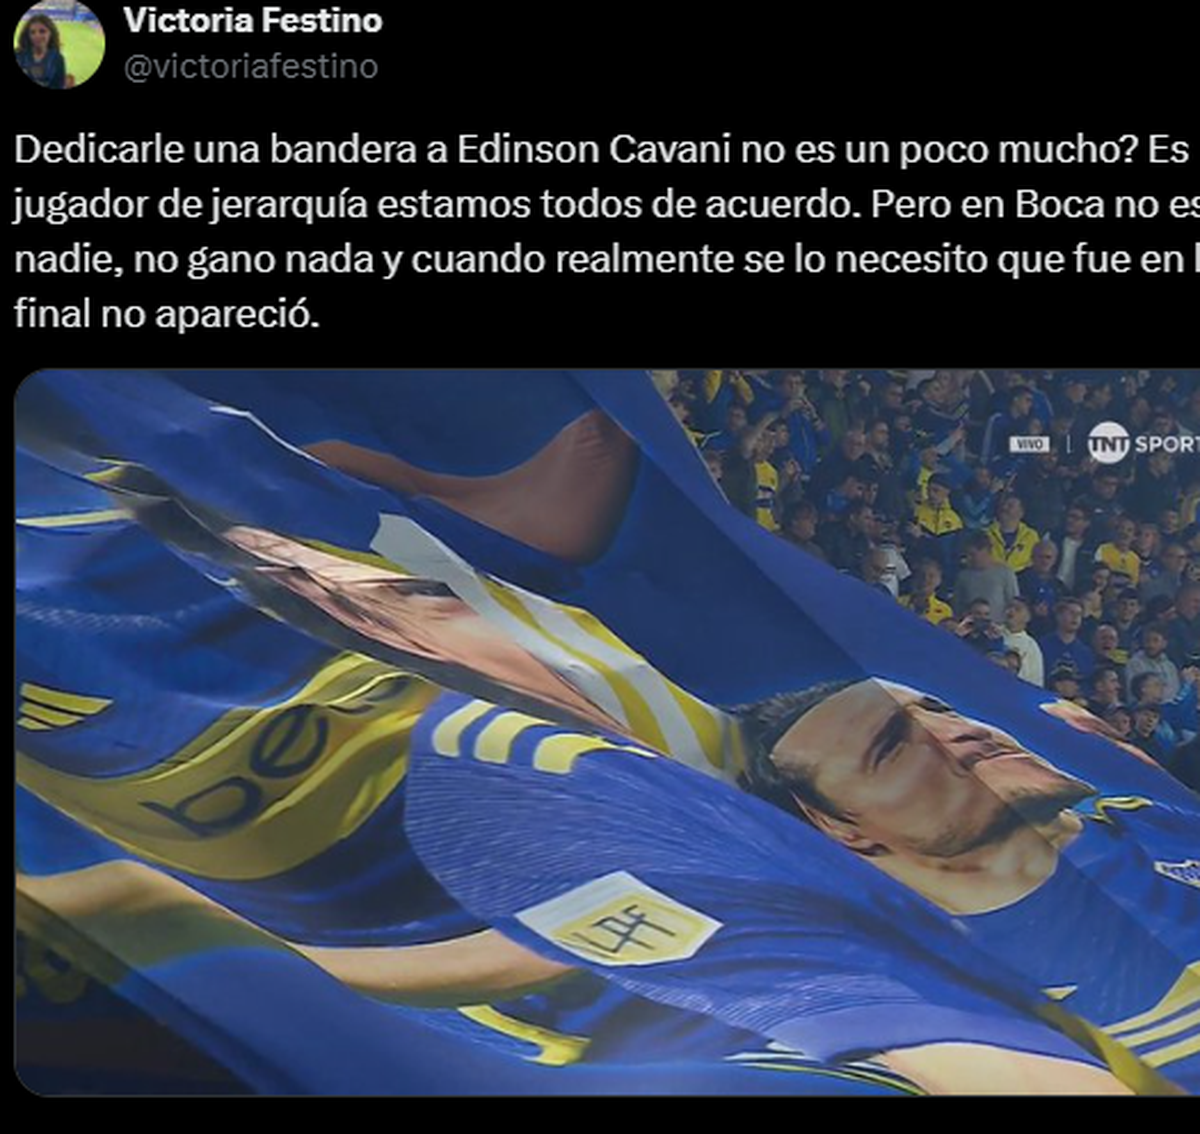Click the phrase 'jugador de jerarquía'
The height and width of the screenshot is (1134, 1200).
tap(193, 205)
